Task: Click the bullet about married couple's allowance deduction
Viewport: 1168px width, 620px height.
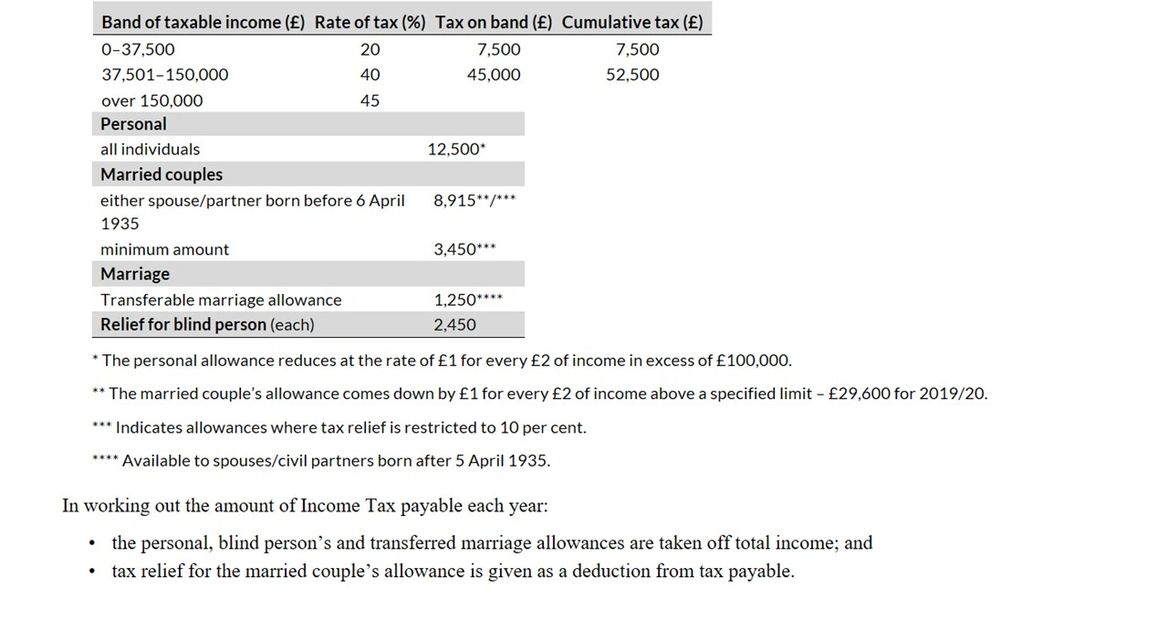Action: coord(453,572)
